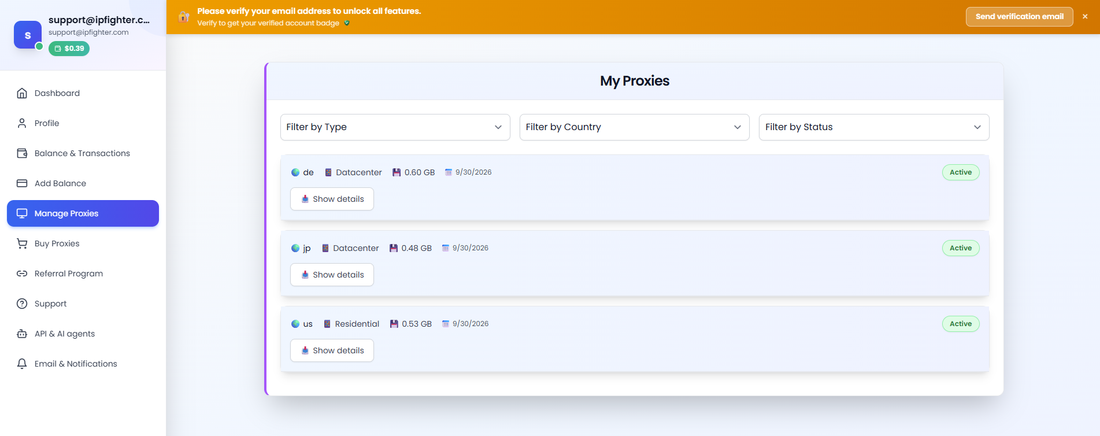Expand Show details for the jp proxy
The height and width of the screenshot is (436, 1100).
point(332,275)
